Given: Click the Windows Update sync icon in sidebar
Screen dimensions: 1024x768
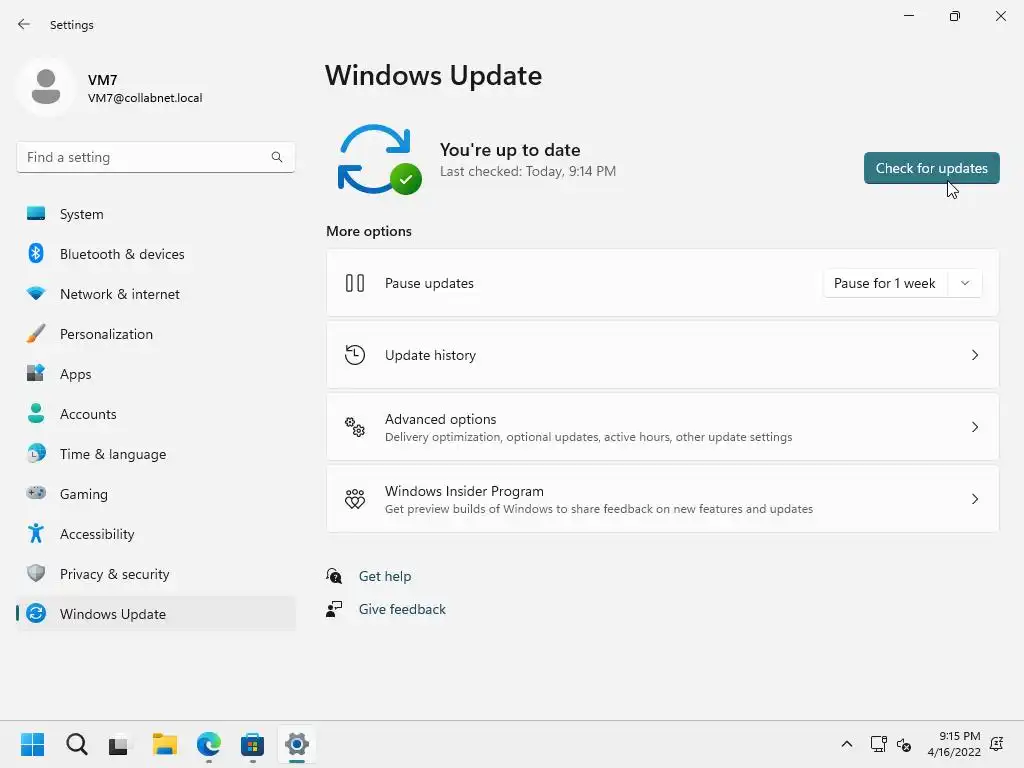Looking at the screenshot, I should click(36, 613).
